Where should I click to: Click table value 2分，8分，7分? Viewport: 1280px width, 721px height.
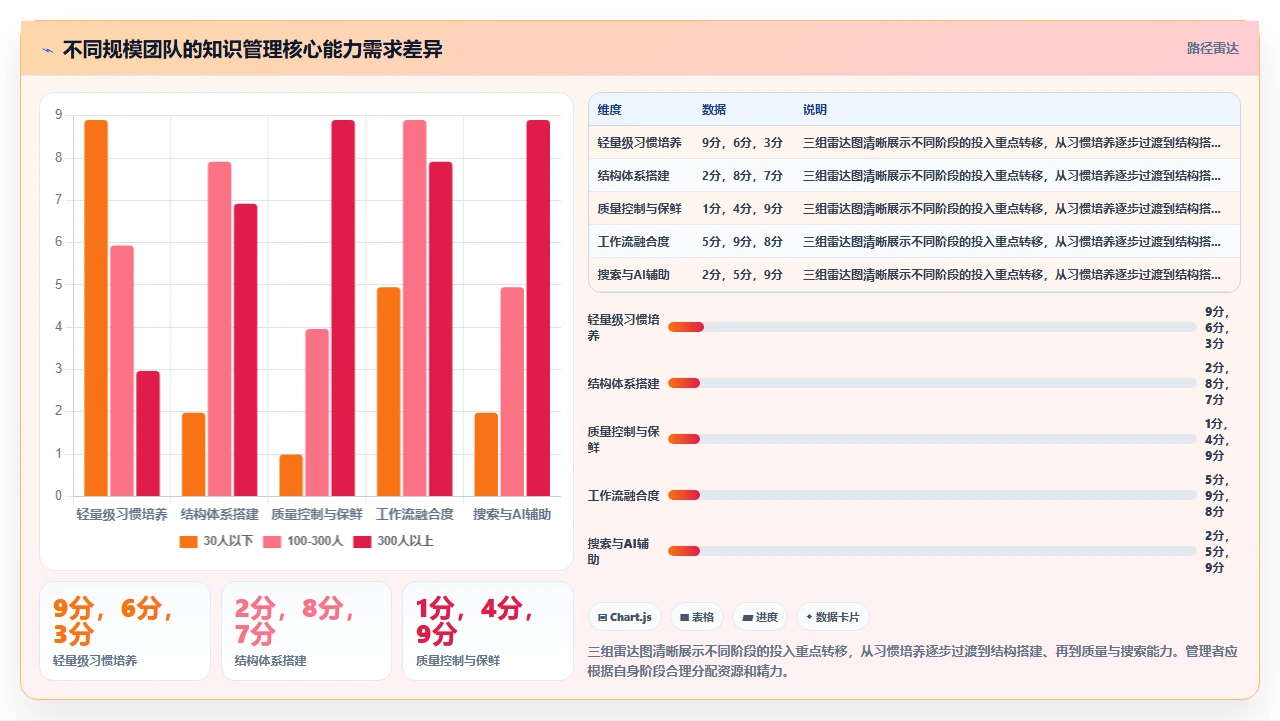(x=742, y=176)
